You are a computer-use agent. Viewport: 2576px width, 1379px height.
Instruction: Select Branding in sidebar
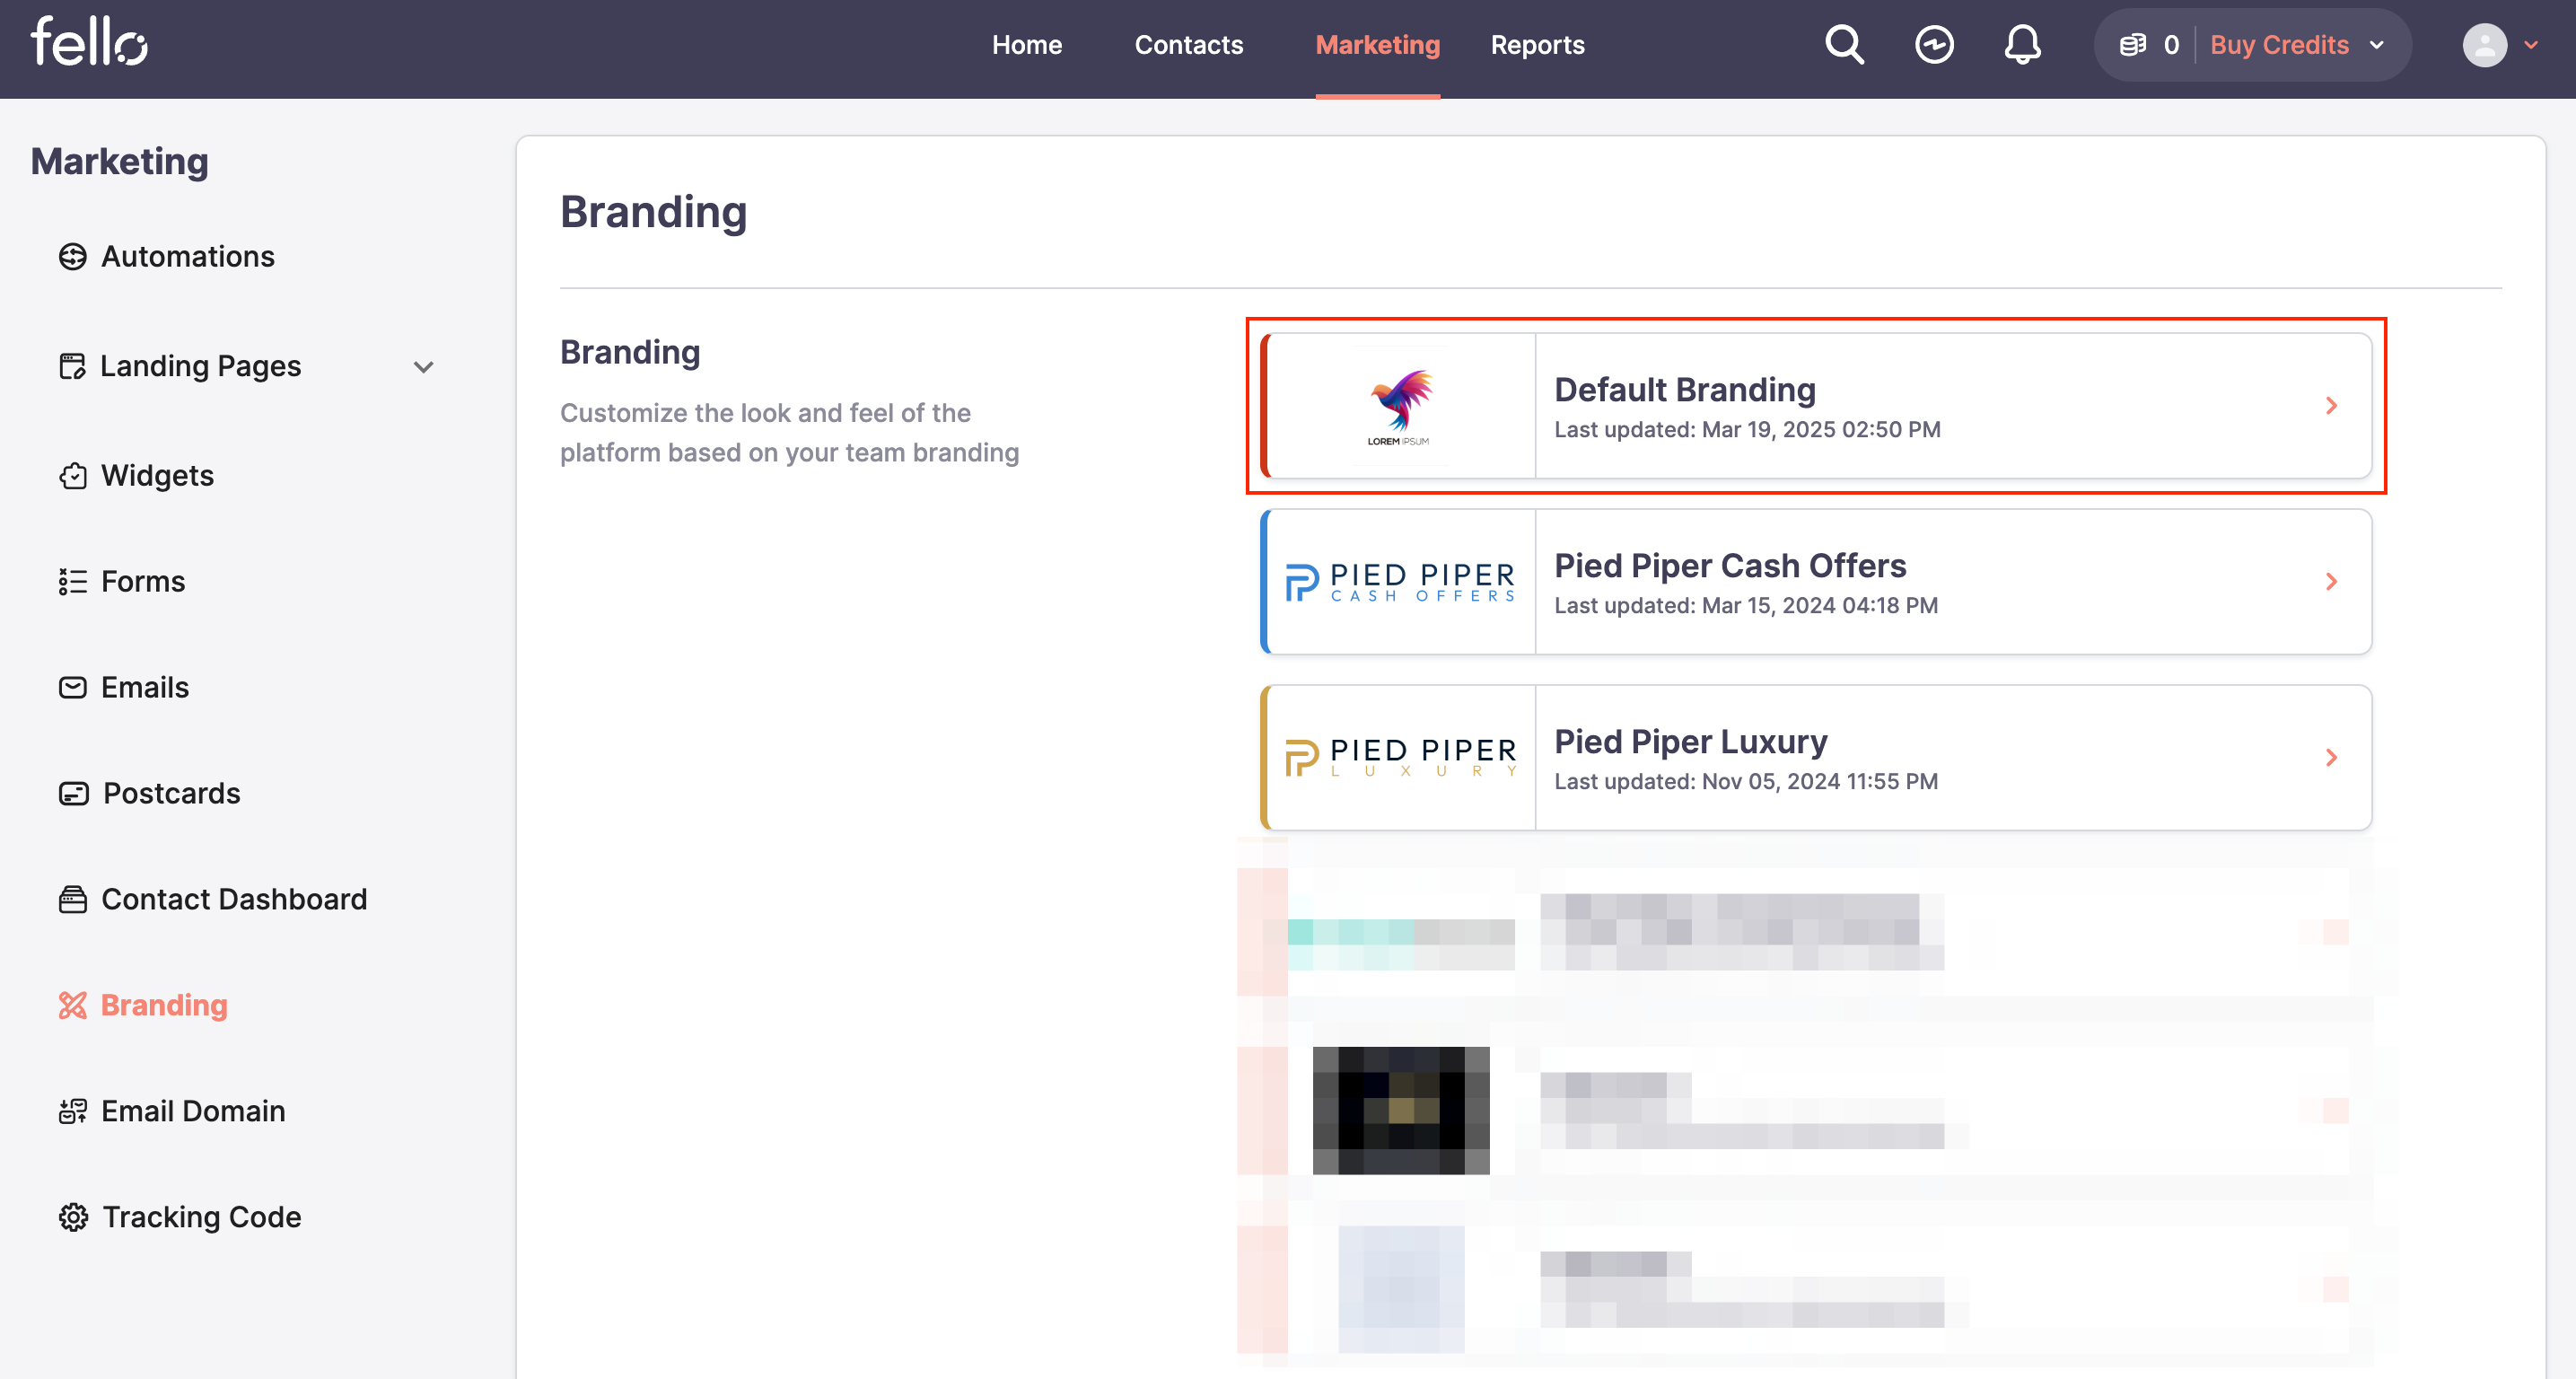tap(164, 1006)
